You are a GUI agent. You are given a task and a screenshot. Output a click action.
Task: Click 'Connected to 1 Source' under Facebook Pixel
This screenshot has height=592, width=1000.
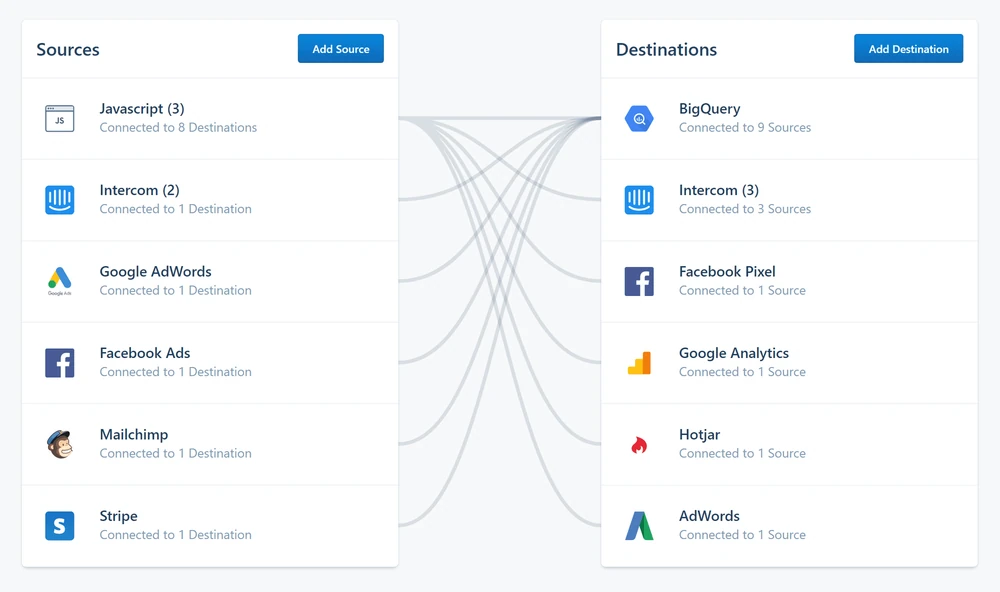(742, 290)
